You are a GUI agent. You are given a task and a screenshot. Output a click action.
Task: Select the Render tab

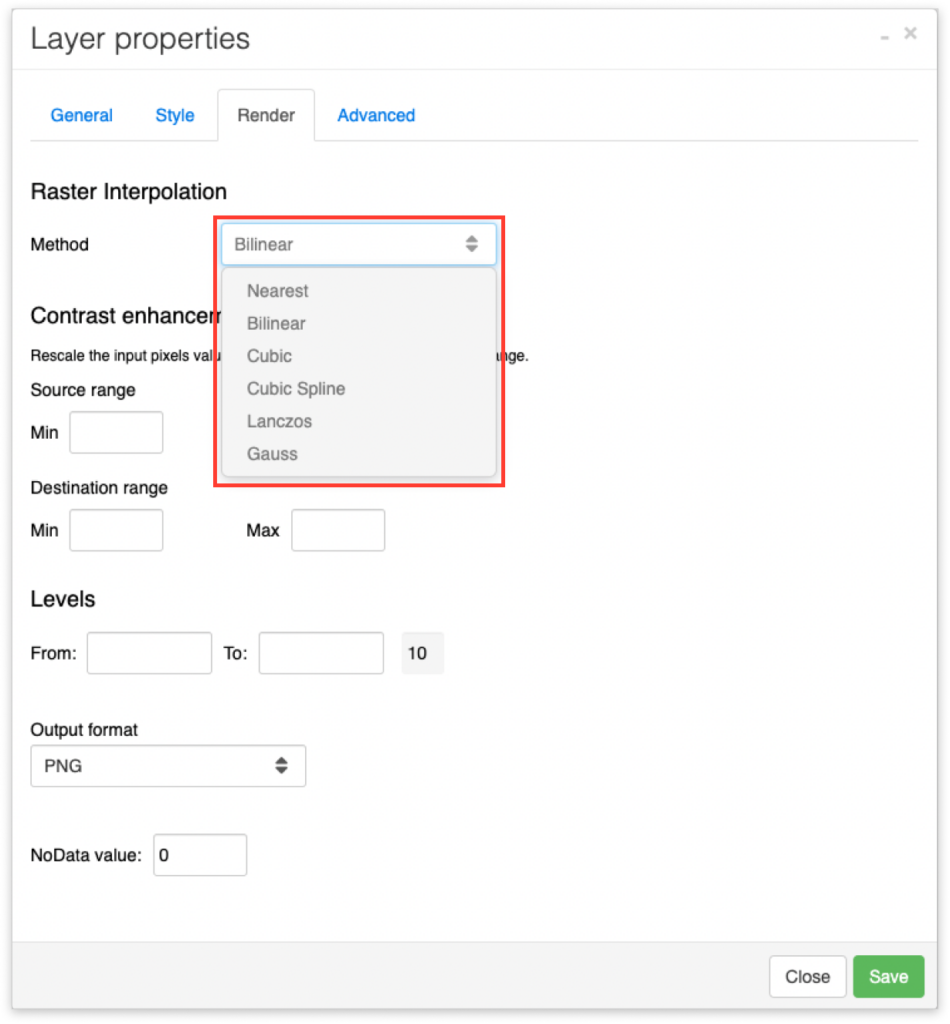click(x=265, y=114)
